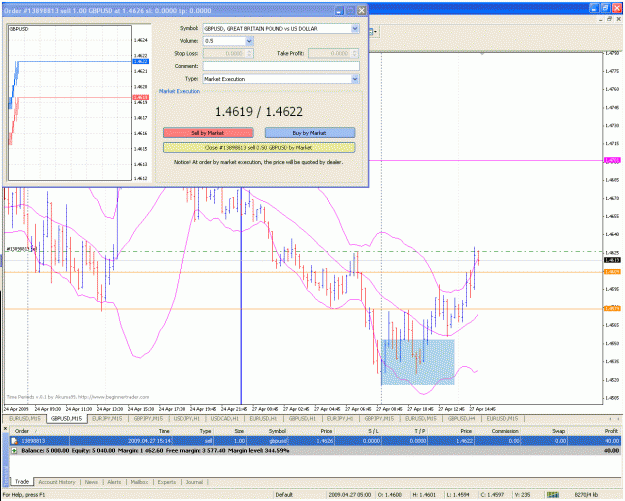625x501 pixels.
Task: Click the connection status bars icon
Action: click(x=553, y=495)
